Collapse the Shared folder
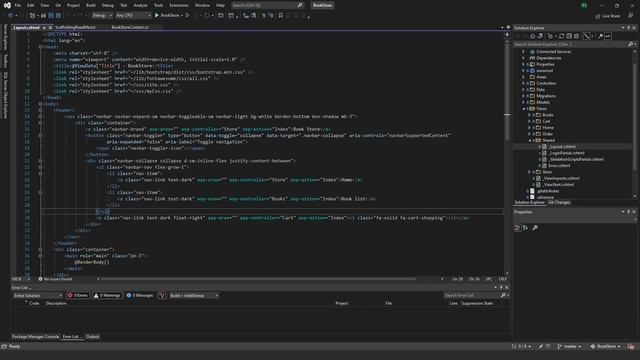Screen dimensions: 640x360 pos(530,140)
